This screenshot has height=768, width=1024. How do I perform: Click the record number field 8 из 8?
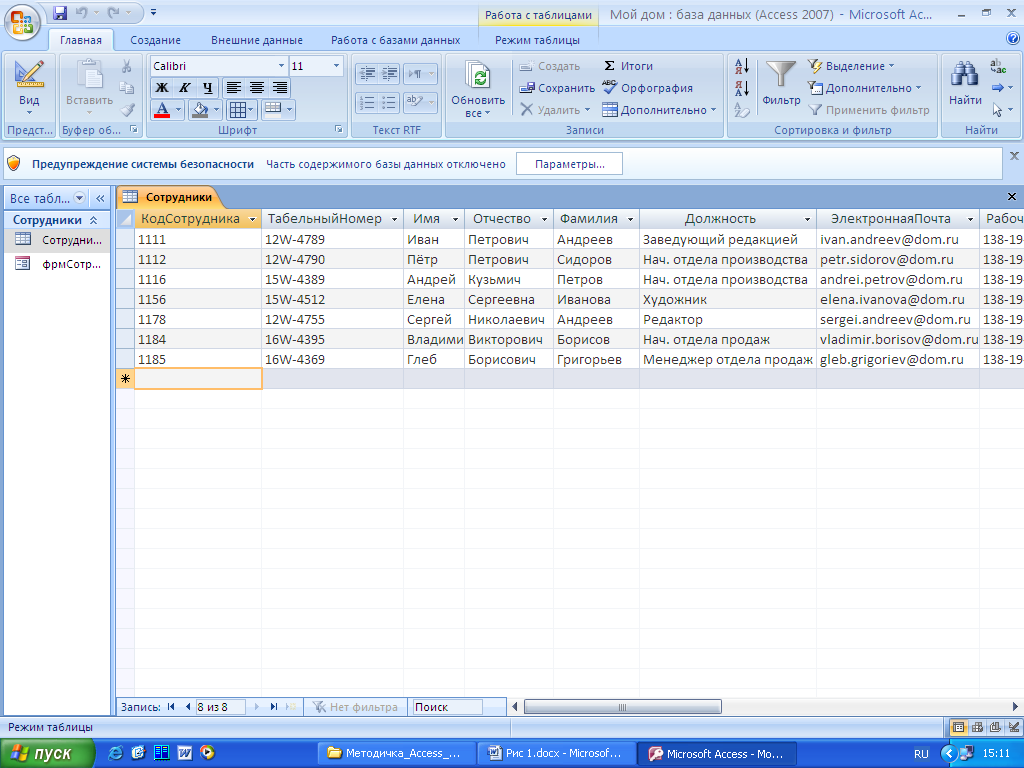221,707
